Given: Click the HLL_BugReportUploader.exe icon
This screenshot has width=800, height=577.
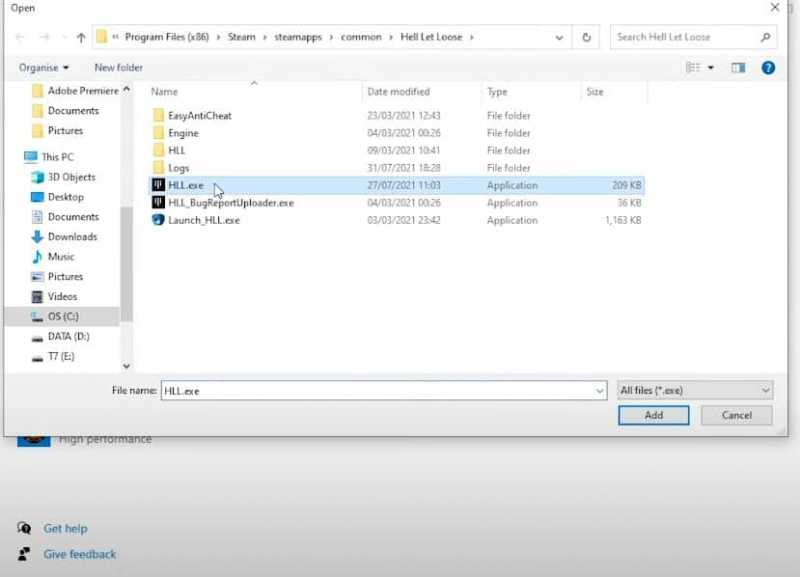Looking at the screenshot, I should pos(159,202).
